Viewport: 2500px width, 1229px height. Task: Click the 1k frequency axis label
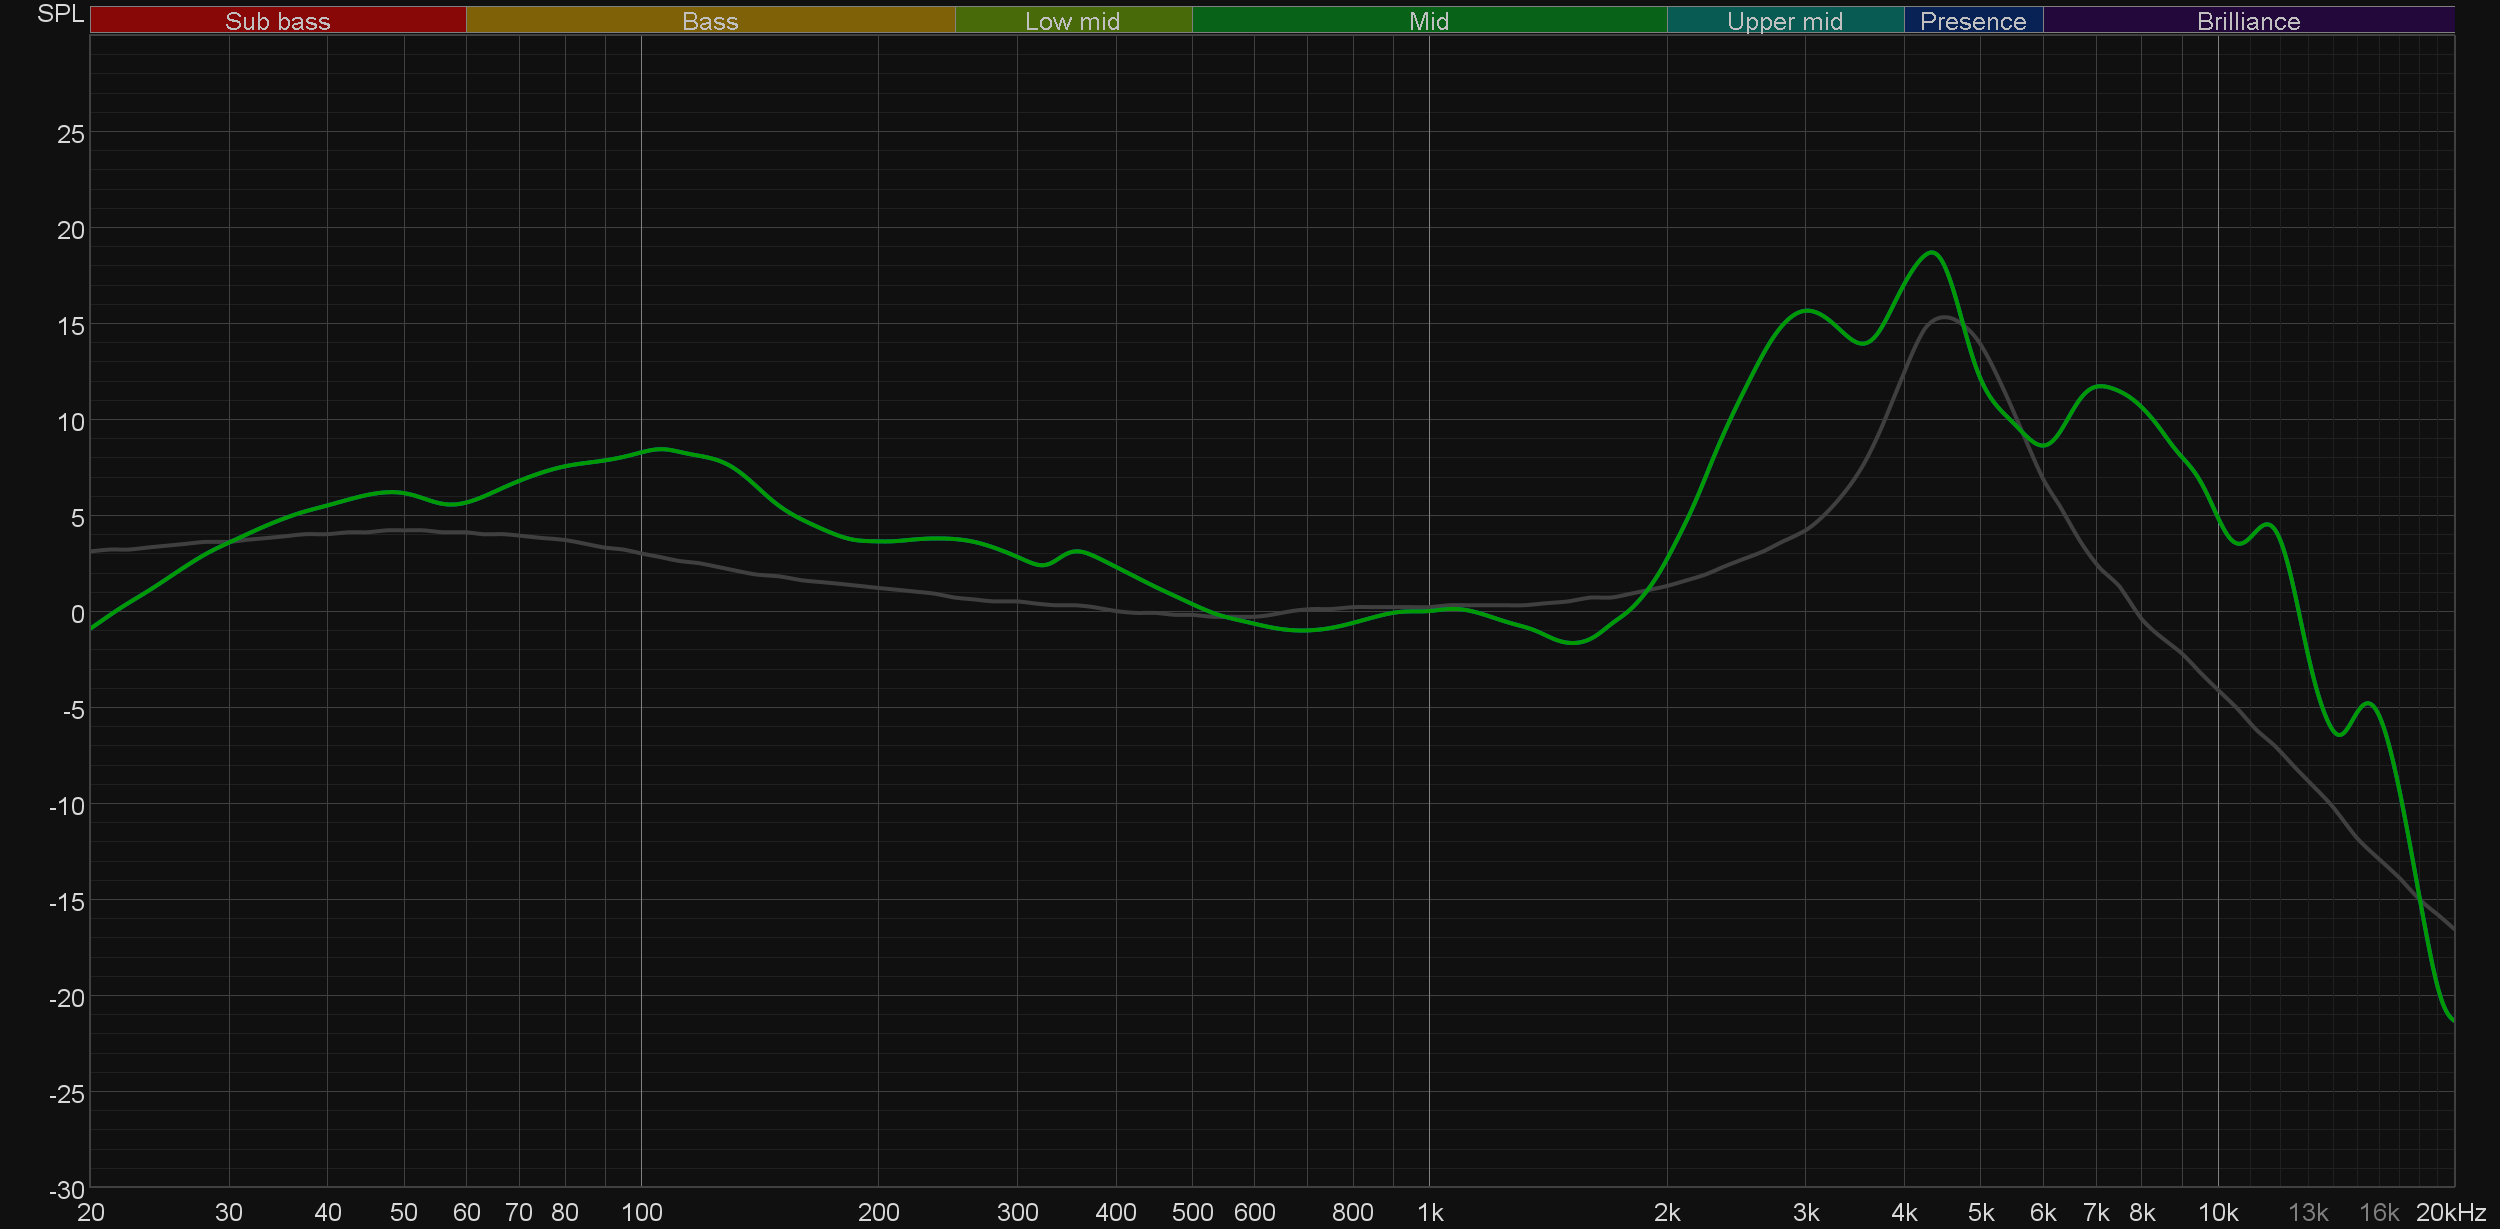(1429, 1213)
